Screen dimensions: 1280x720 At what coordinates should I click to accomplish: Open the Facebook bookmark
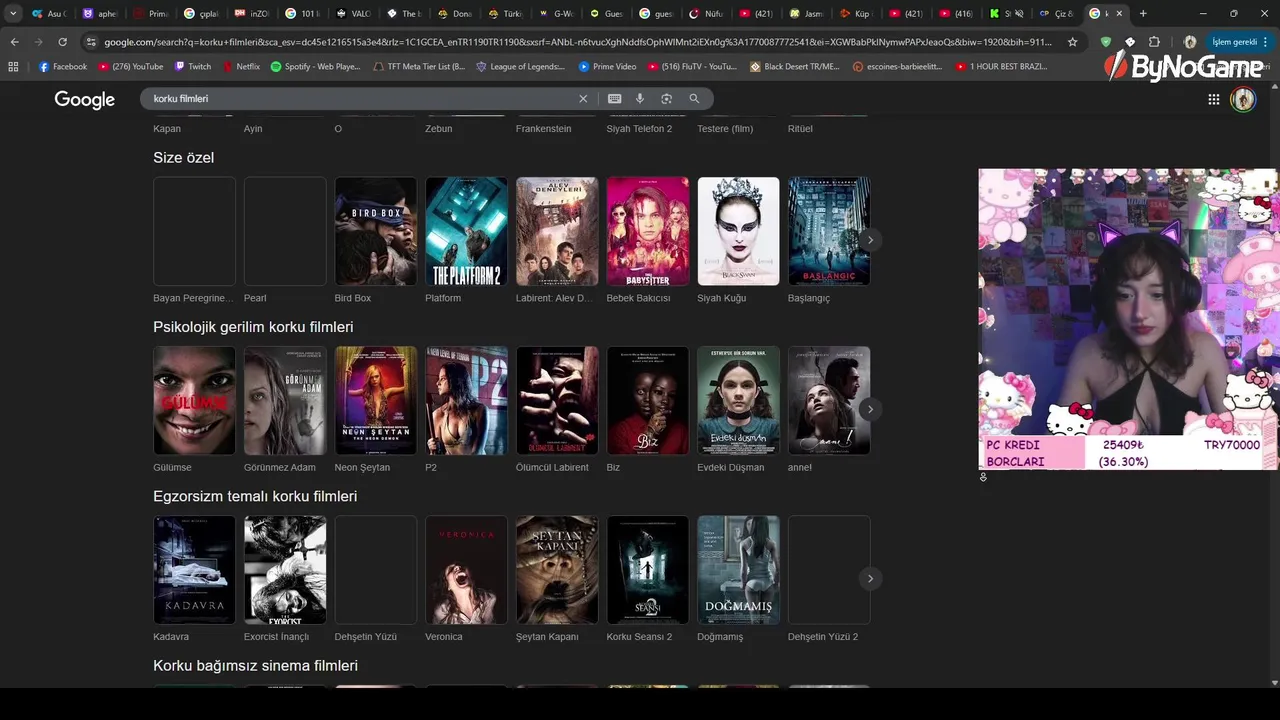[x=63, y=66]
